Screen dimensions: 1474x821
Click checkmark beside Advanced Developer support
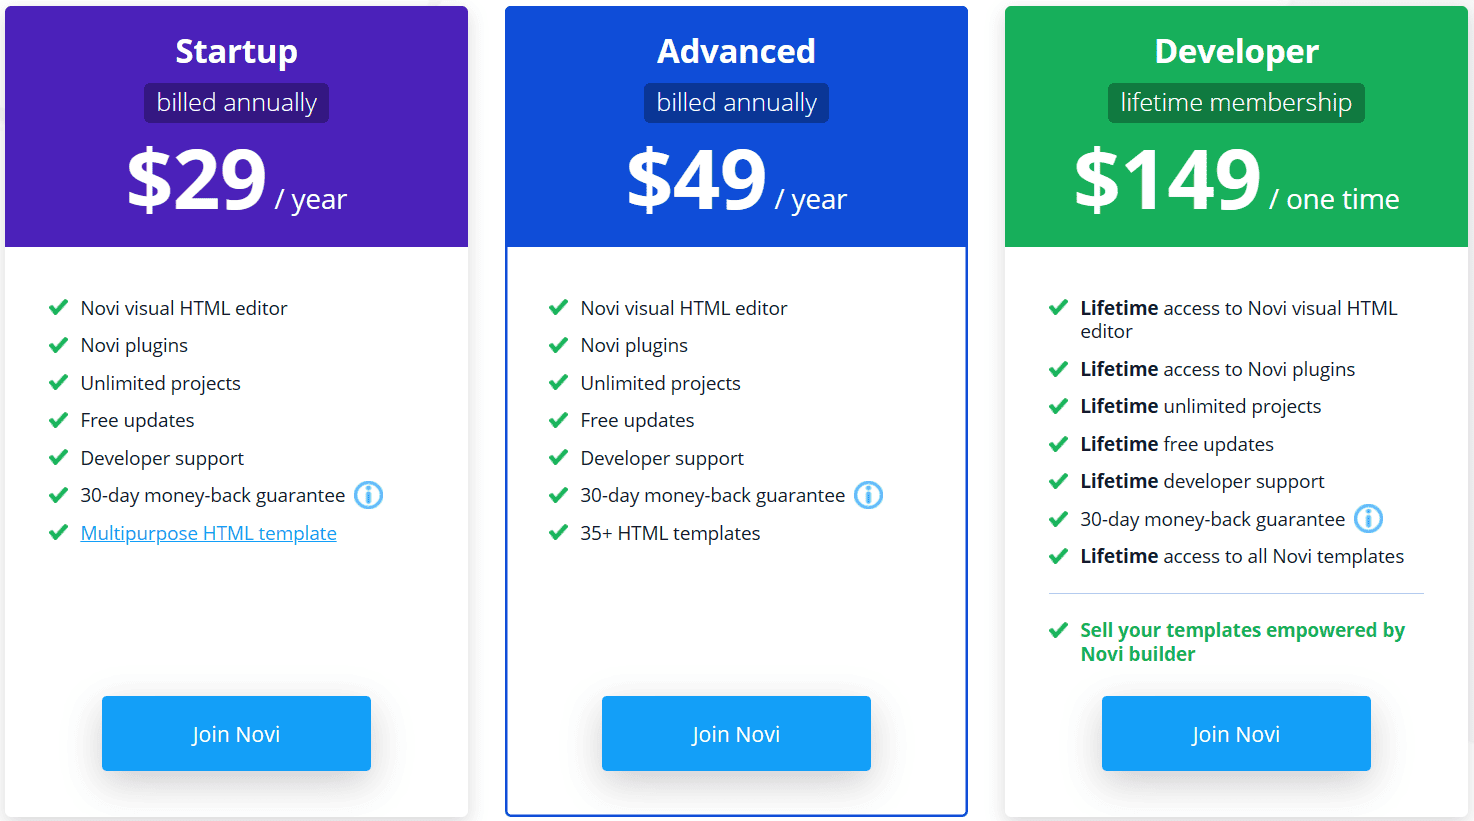(558, 458)
